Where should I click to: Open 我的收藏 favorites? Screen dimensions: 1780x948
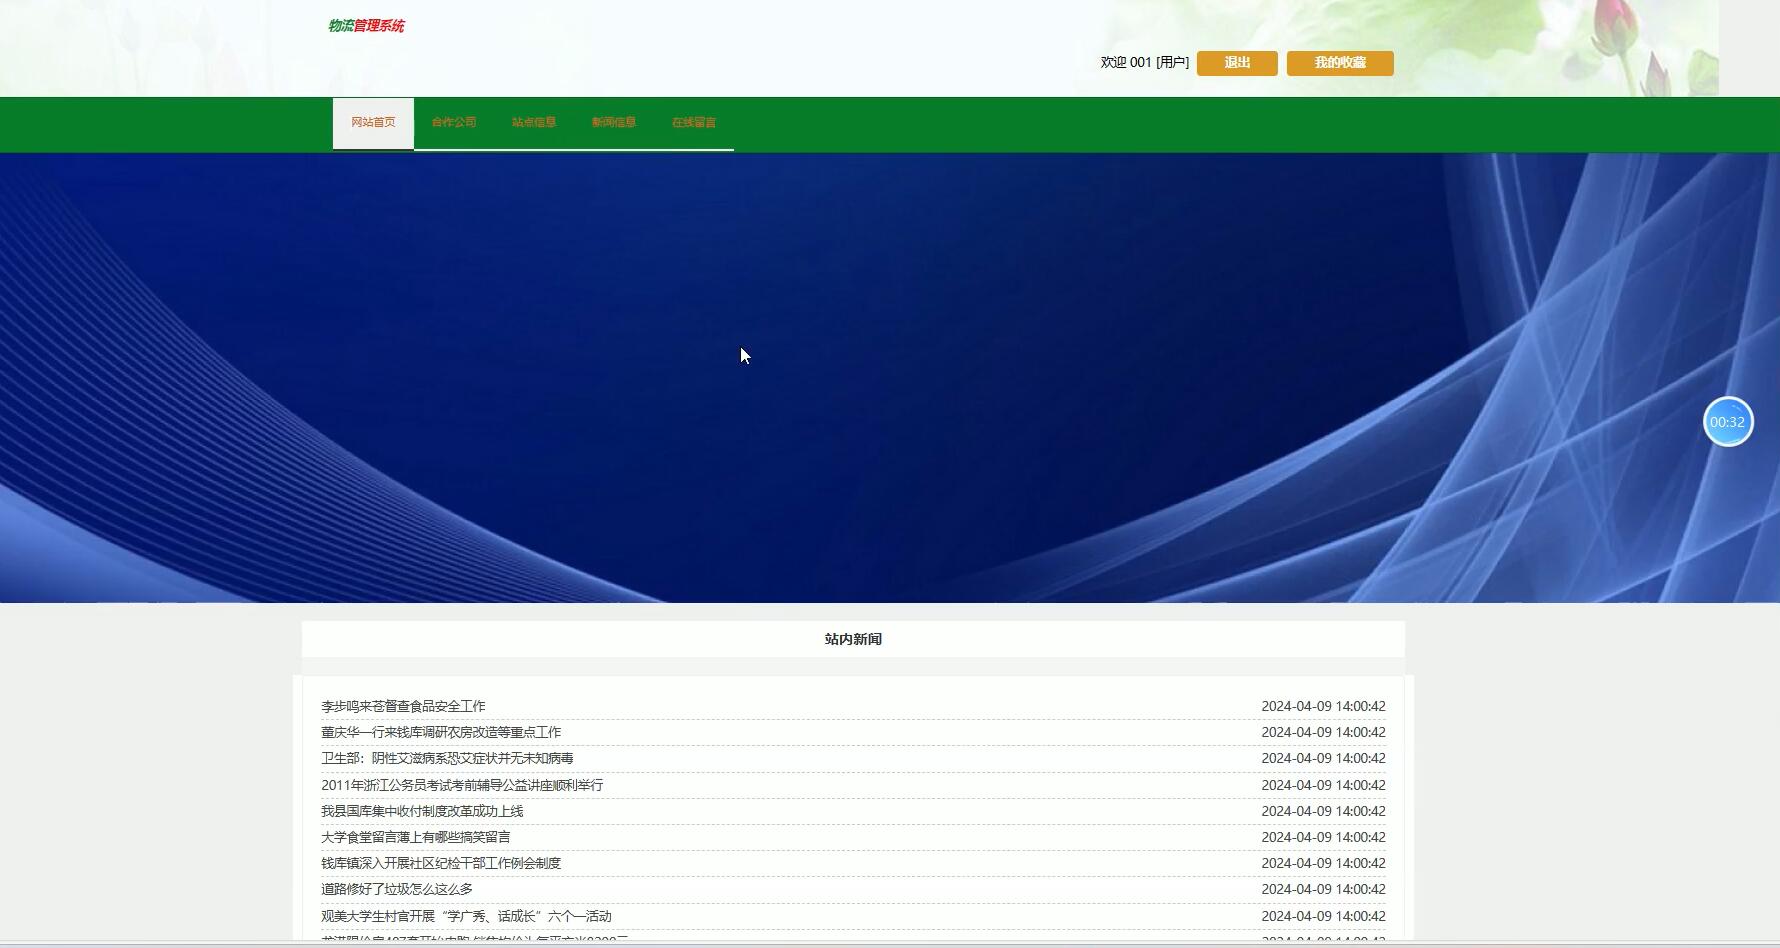1340,62
